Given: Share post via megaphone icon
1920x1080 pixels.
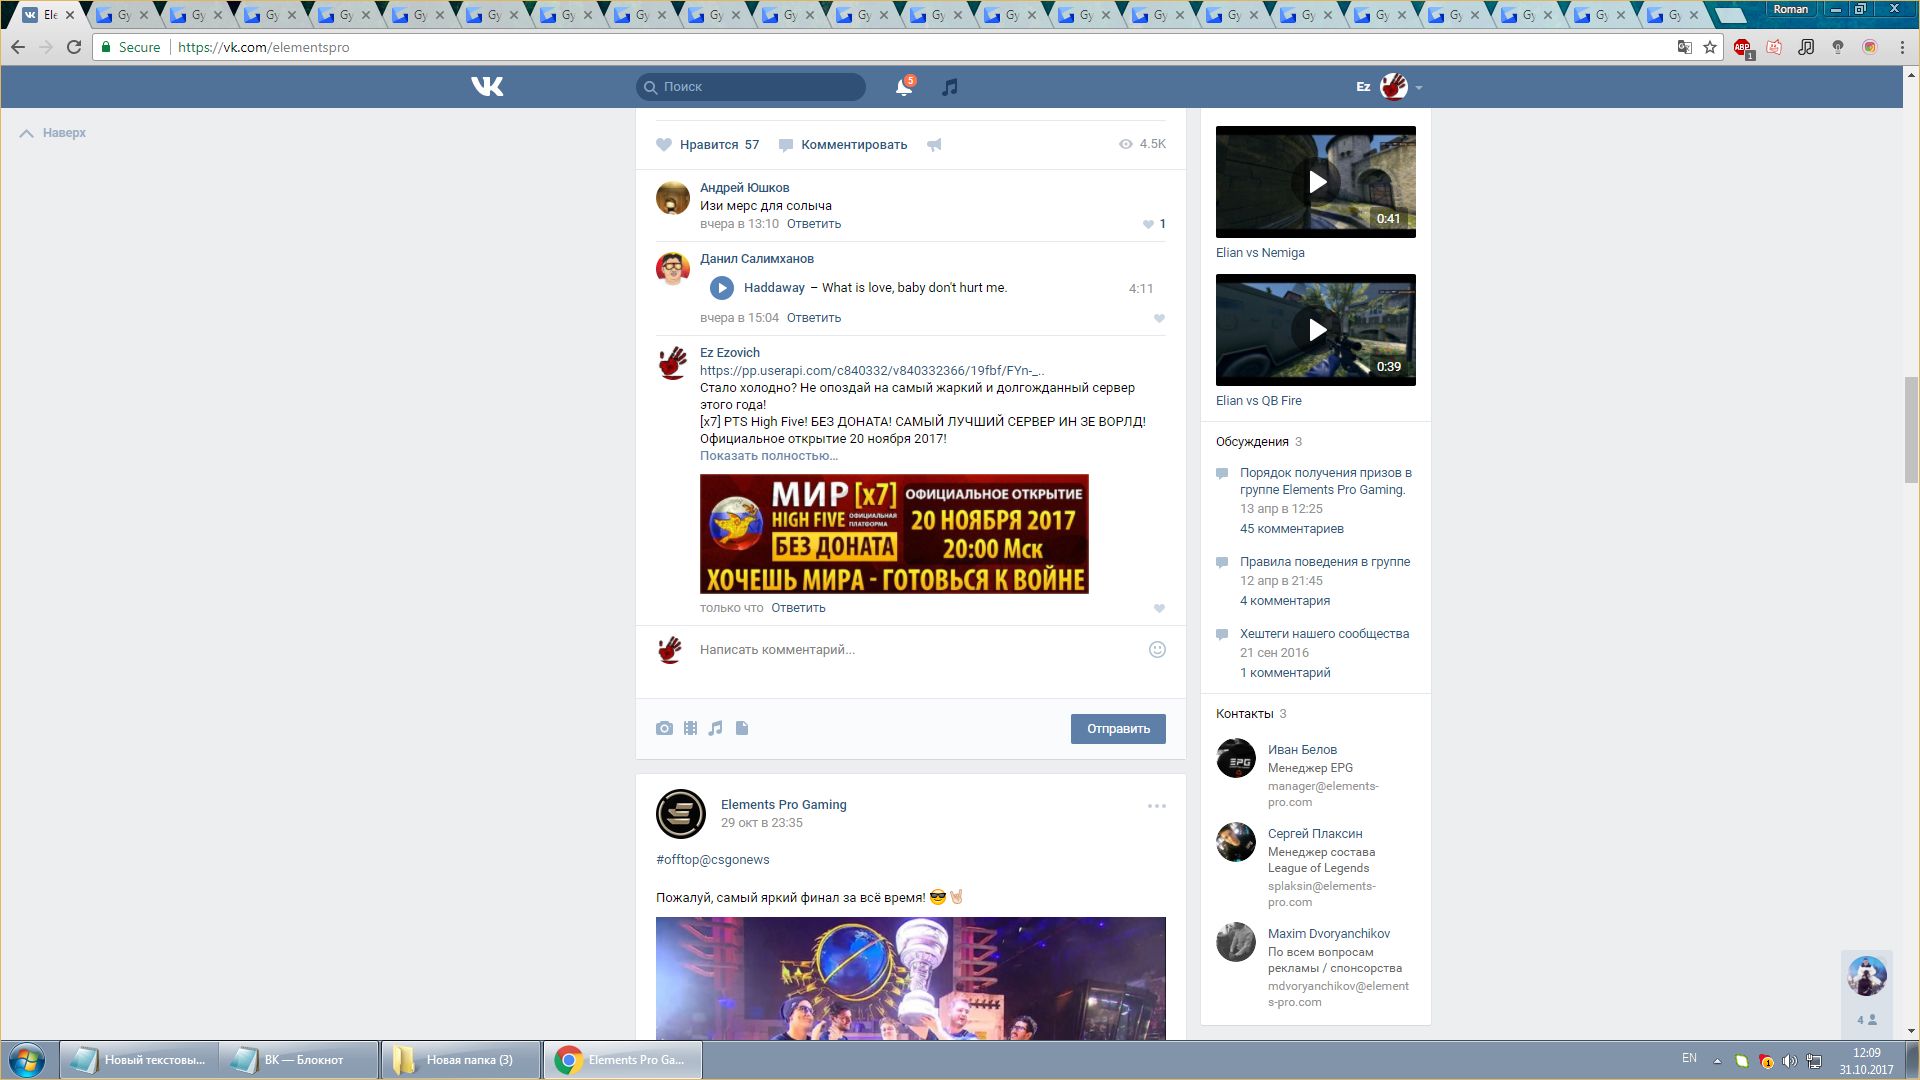Looking at the screenshot, I should click(x=934, y=145).
